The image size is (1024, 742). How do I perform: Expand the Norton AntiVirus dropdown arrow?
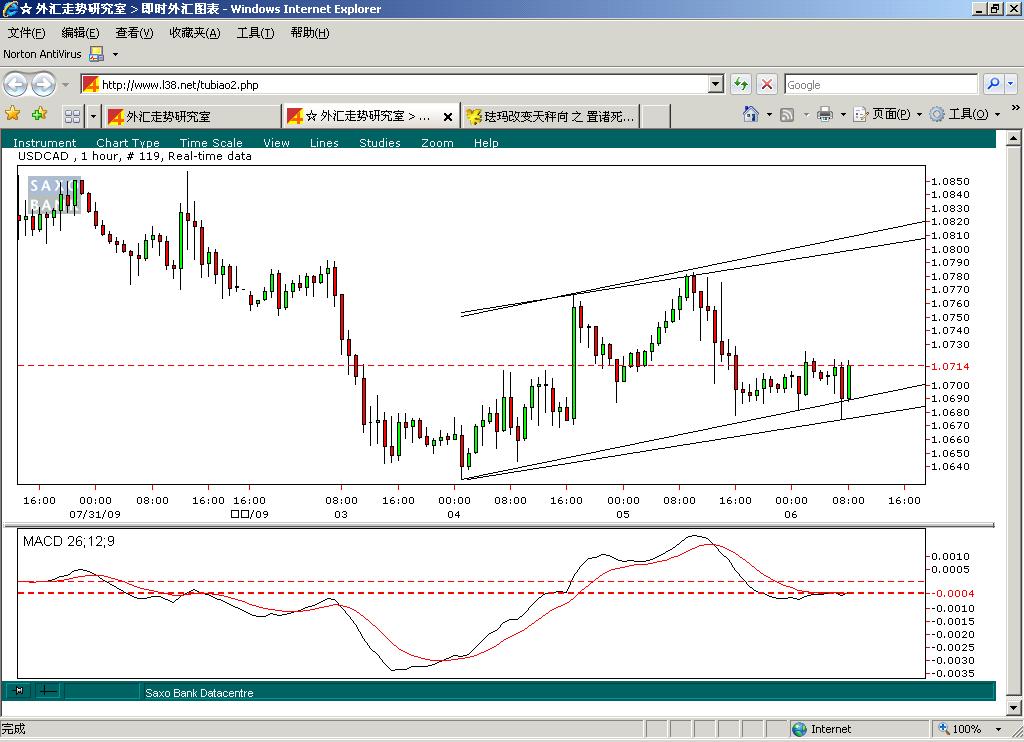[116, 54]
